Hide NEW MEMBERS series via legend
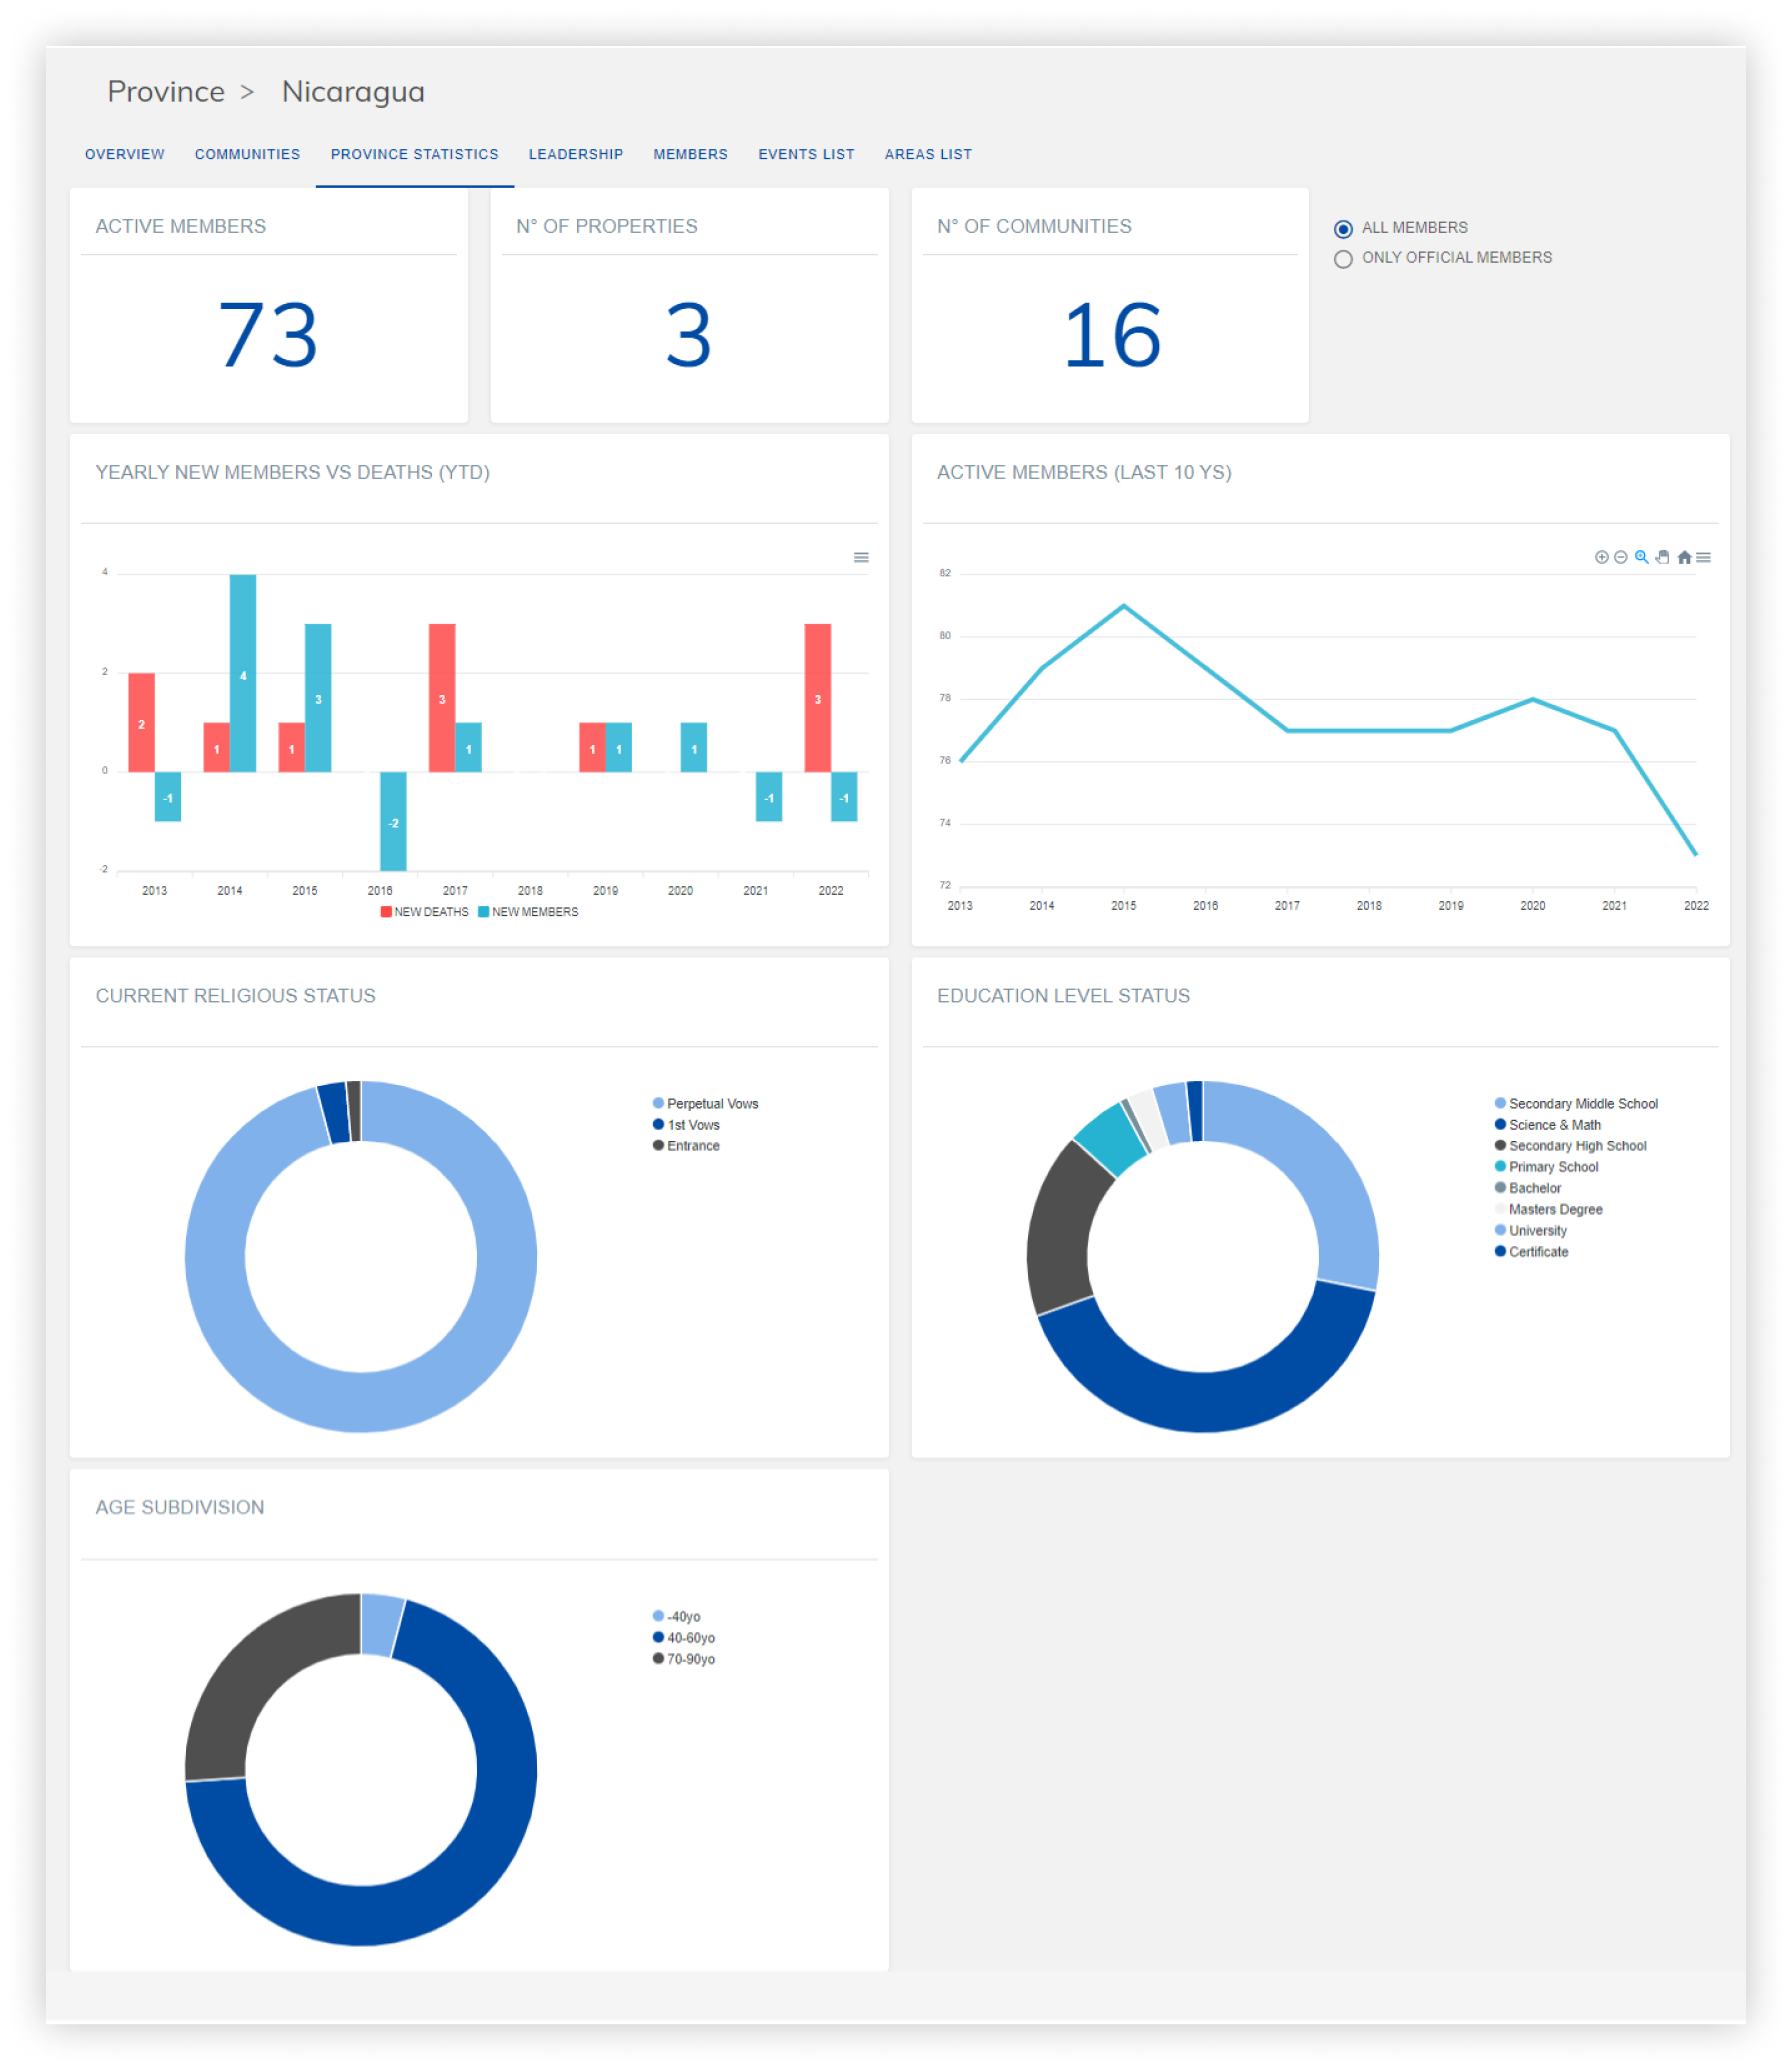The image size is (1790, 2069). [530, 911]
